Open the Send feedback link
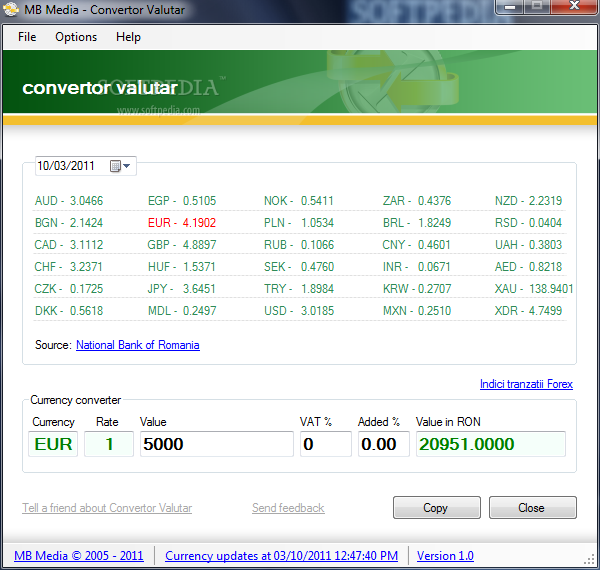The width and height of the screenshot is (600, 570). [288, 508]
